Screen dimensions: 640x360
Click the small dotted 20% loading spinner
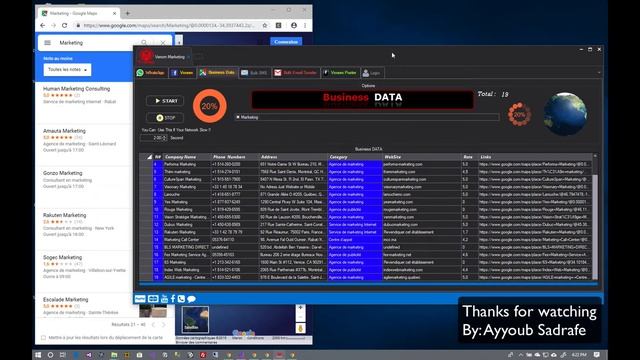[x=519, y=115]
